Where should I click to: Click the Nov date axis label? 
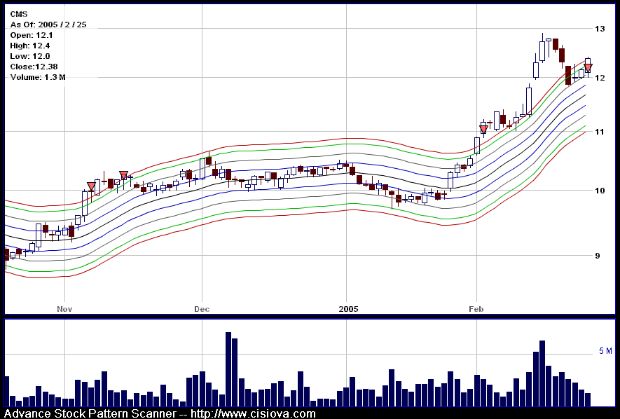coord(64,309)
